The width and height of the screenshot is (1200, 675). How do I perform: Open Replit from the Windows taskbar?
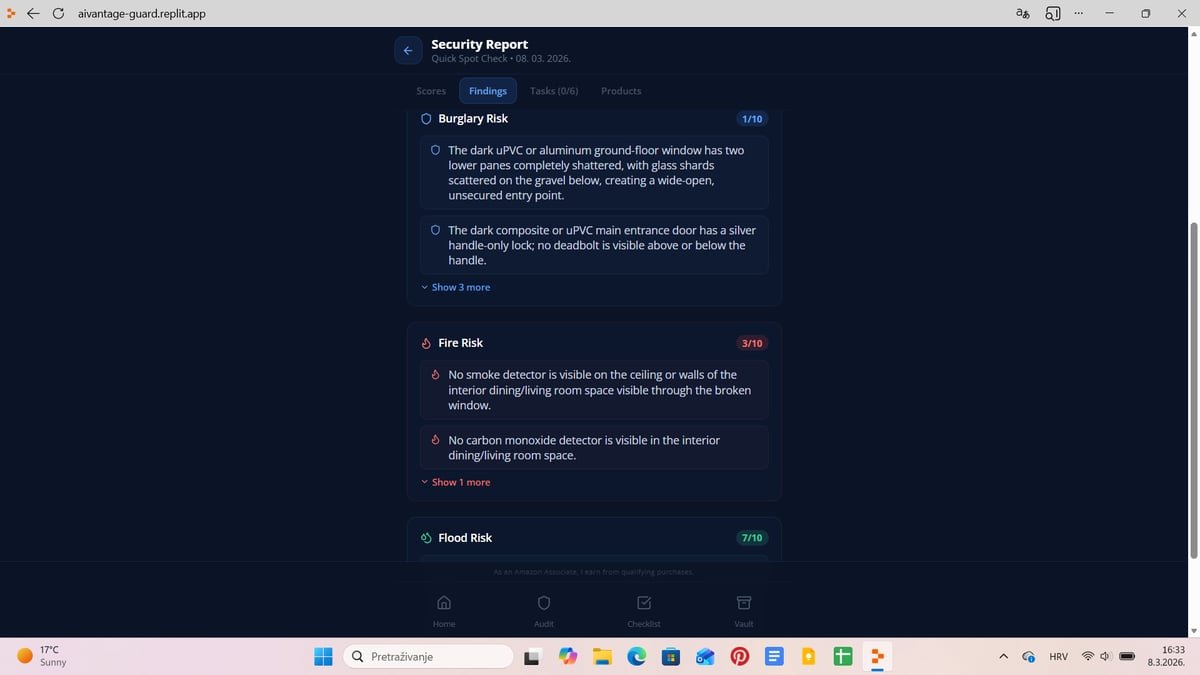pyautogui.click(x=876, y=656)
